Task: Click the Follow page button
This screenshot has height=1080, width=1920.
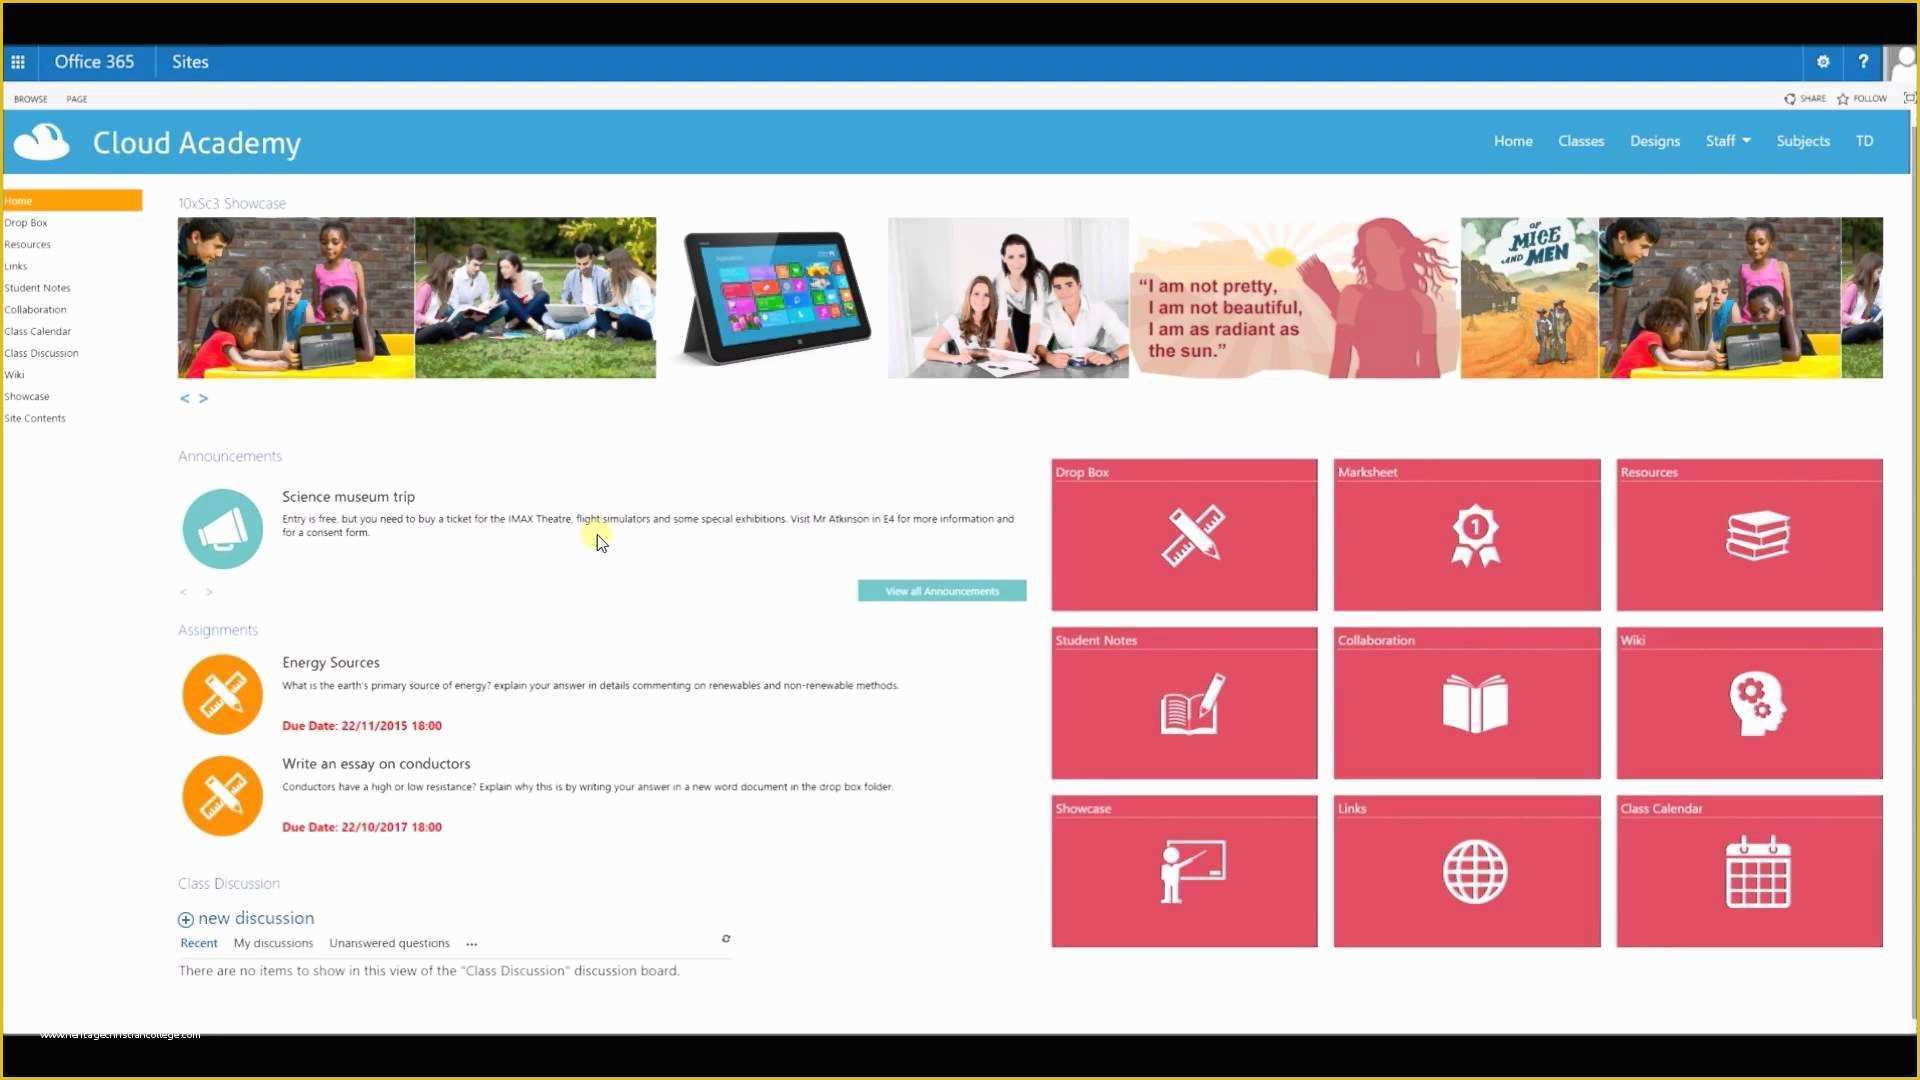Action: (x=1866, y=98)
